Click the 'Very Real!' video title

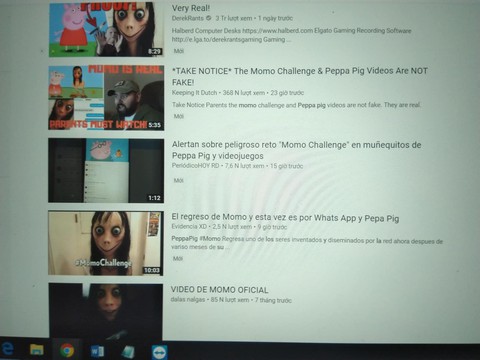(191, 8)
